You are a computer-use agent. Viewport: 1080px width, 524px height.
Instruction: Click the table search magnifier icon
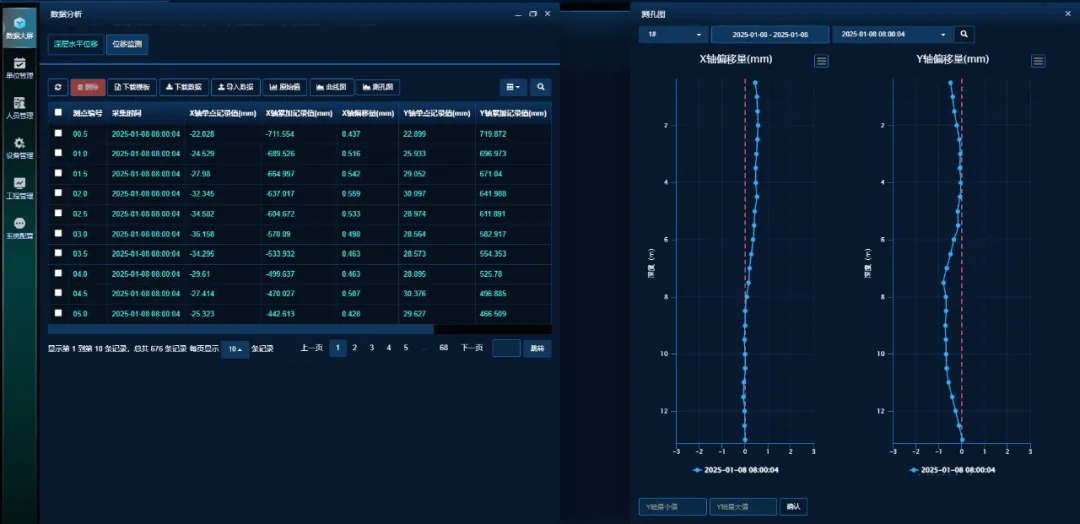540,87
